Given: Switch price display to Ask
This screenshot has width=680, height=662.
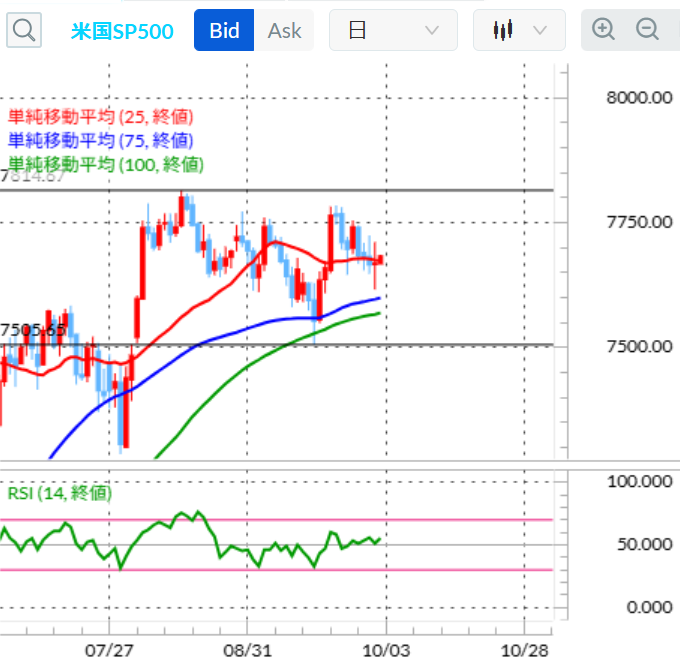Looking at the screenshot, I should 284,30.
